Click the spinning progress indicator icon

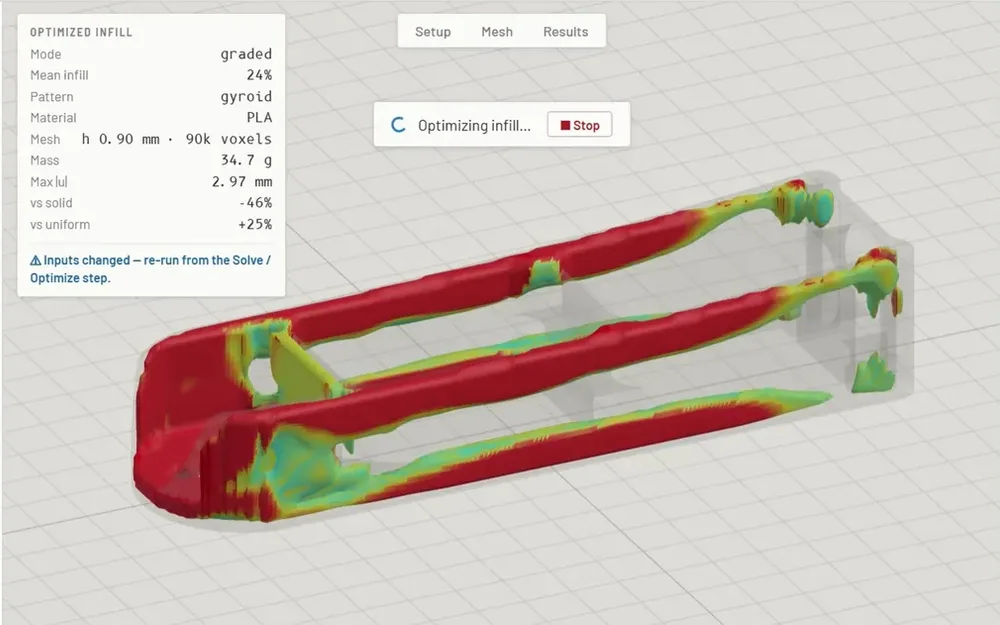tap(399, 125)
